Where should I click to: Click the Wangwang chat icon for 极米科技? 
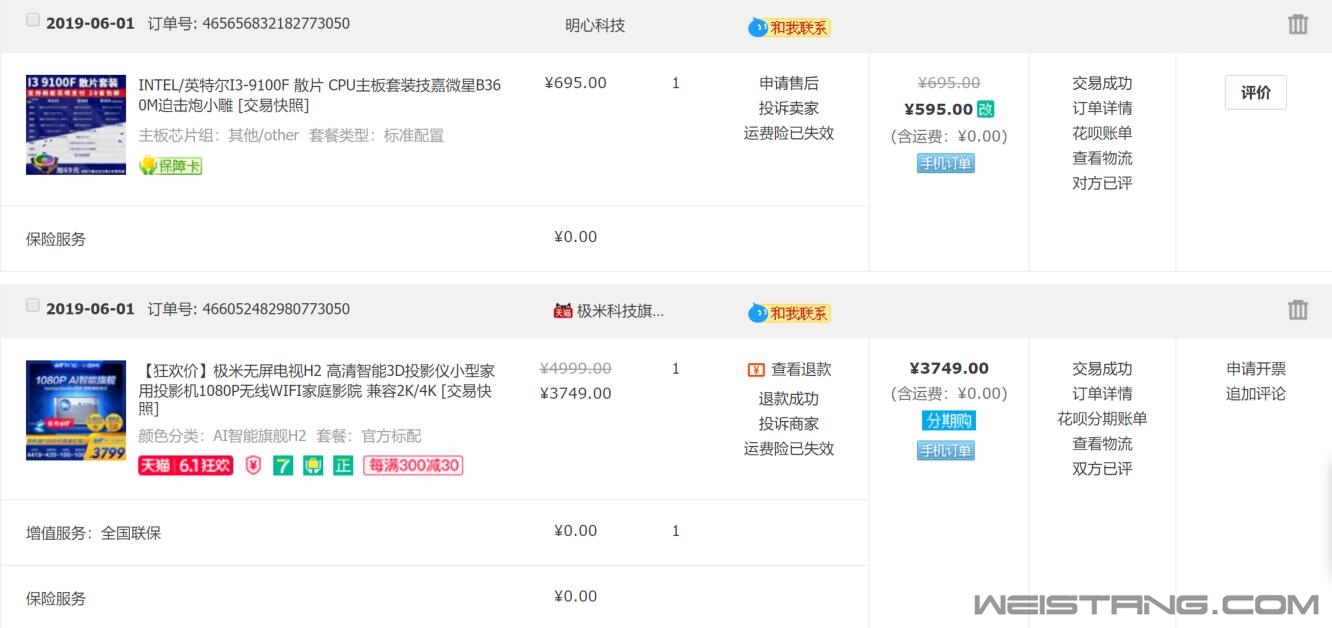point(758,313)
